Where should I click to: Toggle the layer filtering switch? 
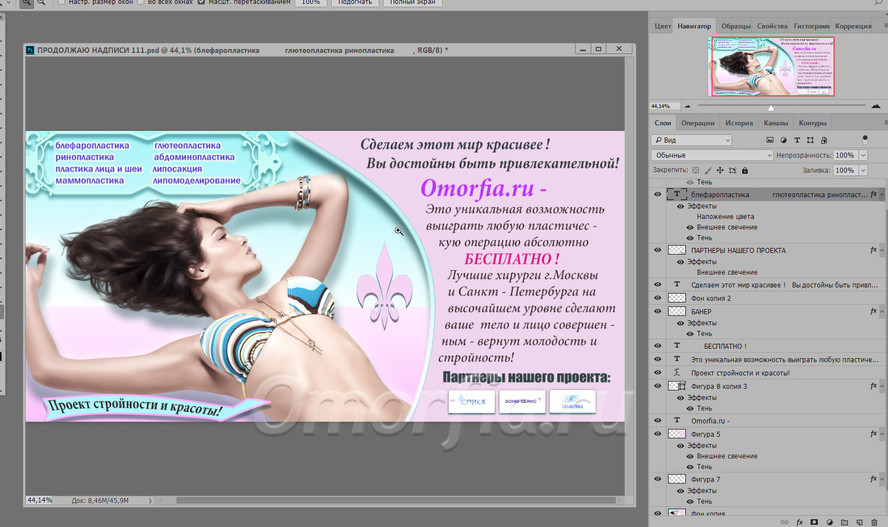865,139
